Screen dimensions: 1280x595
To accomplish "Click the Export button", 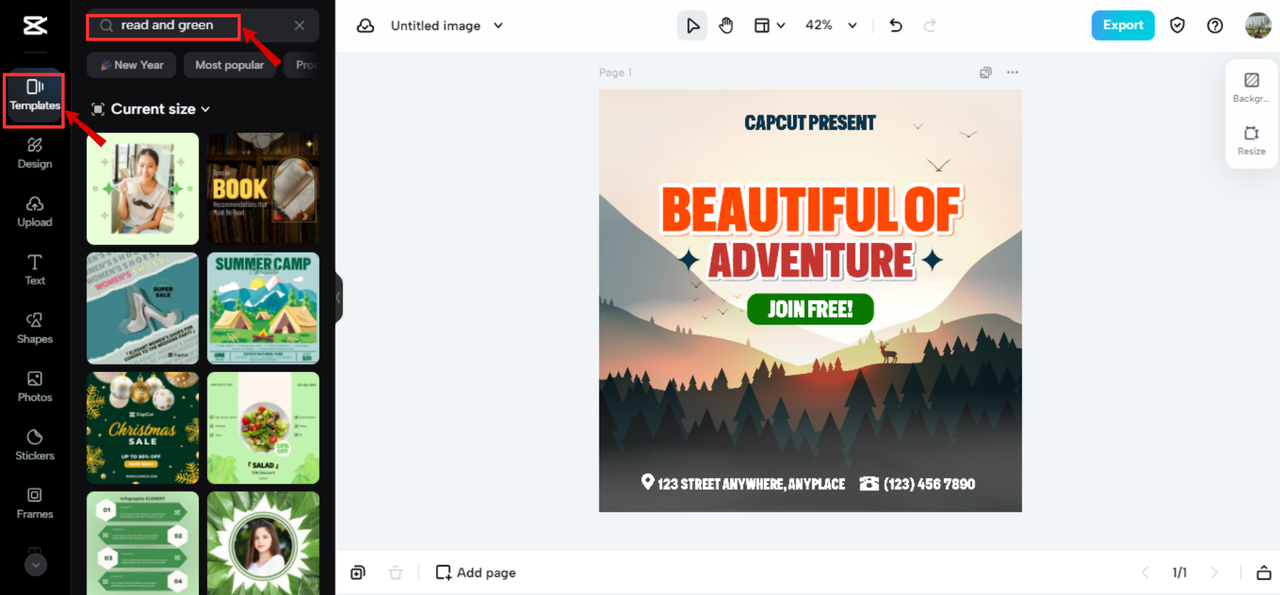I will coord(1123,26).
